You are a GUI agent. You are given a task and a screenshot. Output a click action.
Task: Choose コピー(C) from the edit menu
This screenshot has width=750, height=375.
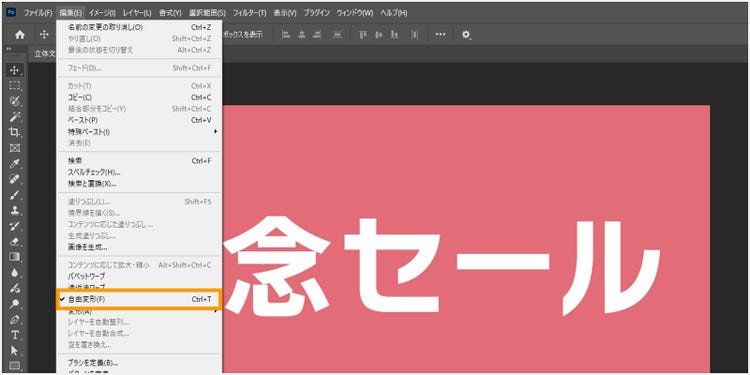pos(139,97)
